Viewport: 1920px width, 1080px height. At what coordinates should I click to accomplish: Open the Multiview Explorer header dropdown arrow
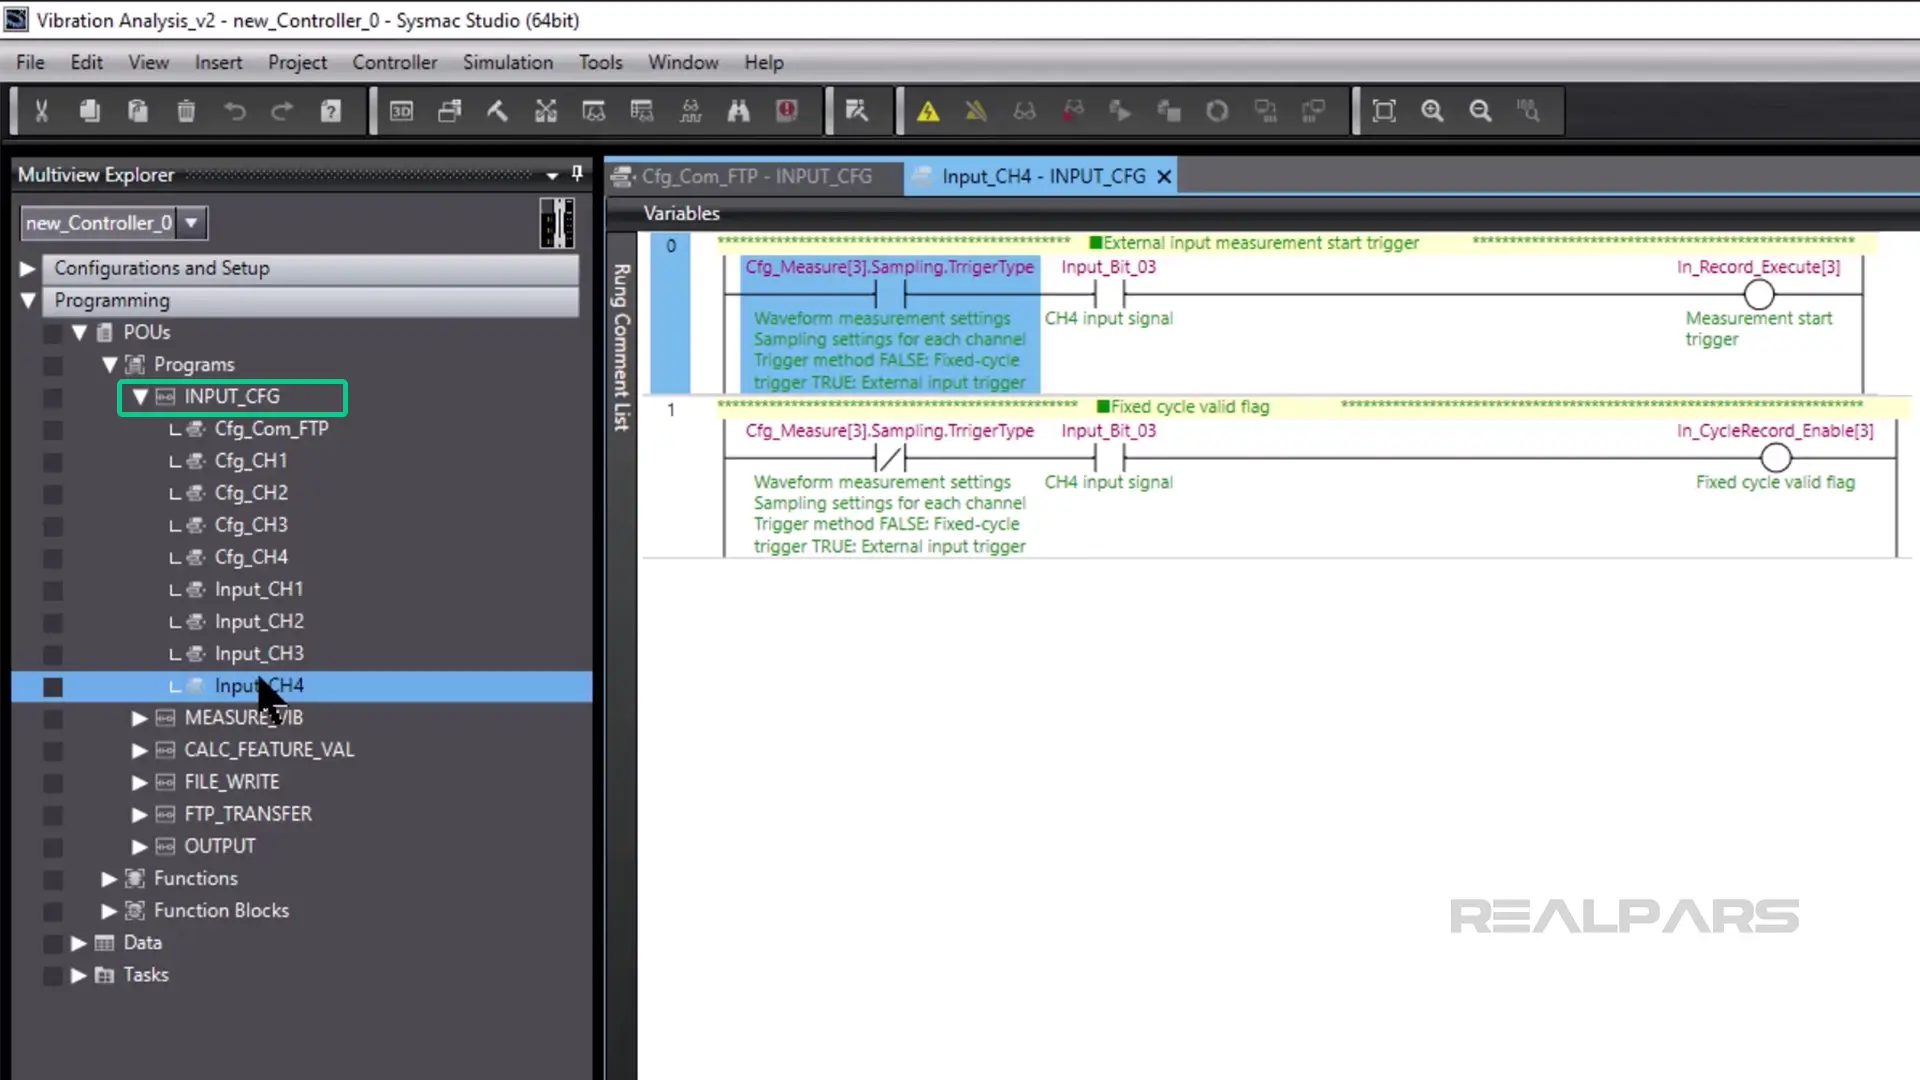[552, 175]
